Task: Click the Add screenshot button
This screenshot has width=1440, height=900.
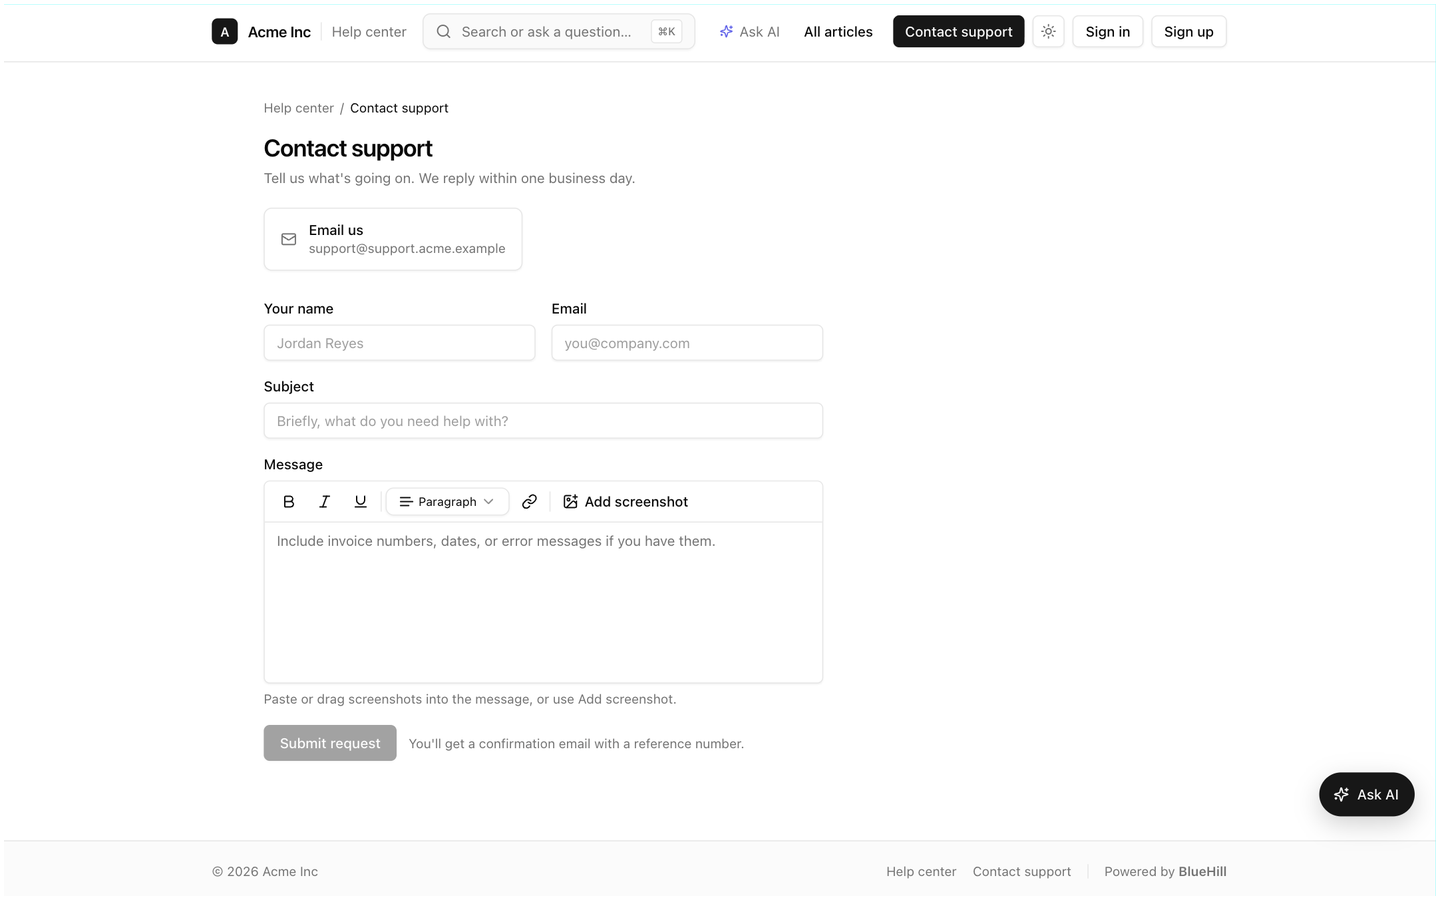Action: 626,502
